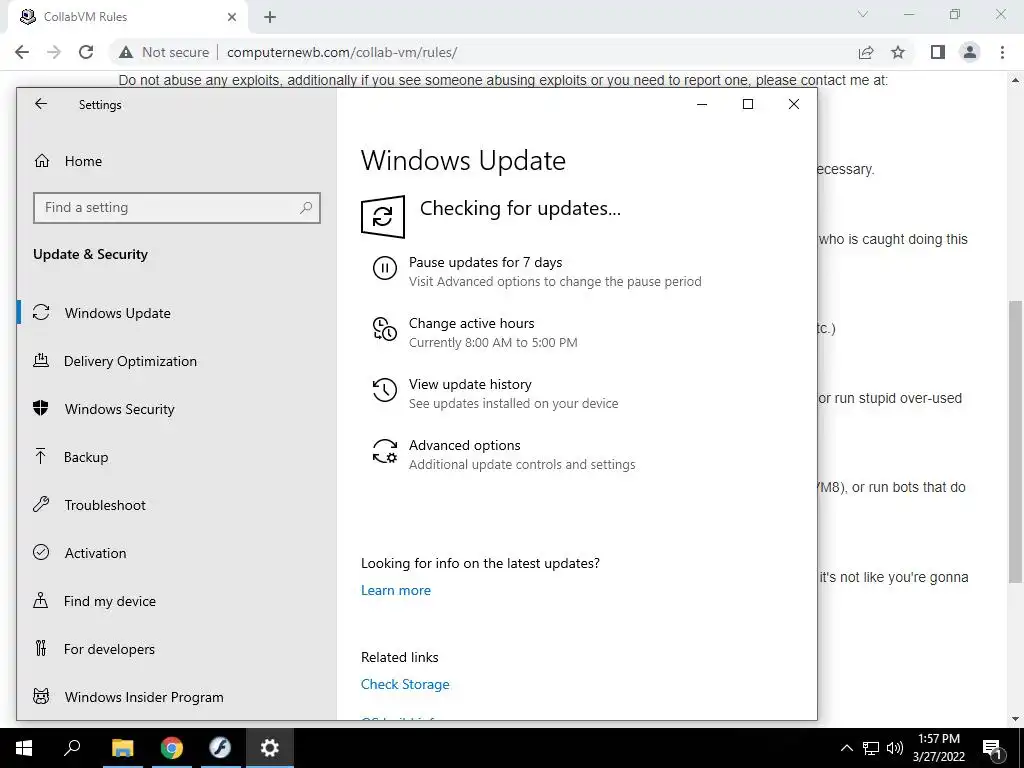Open a new Chrome tab
The height and width of the screenshot is (768, 1024).
coord(270,17)
